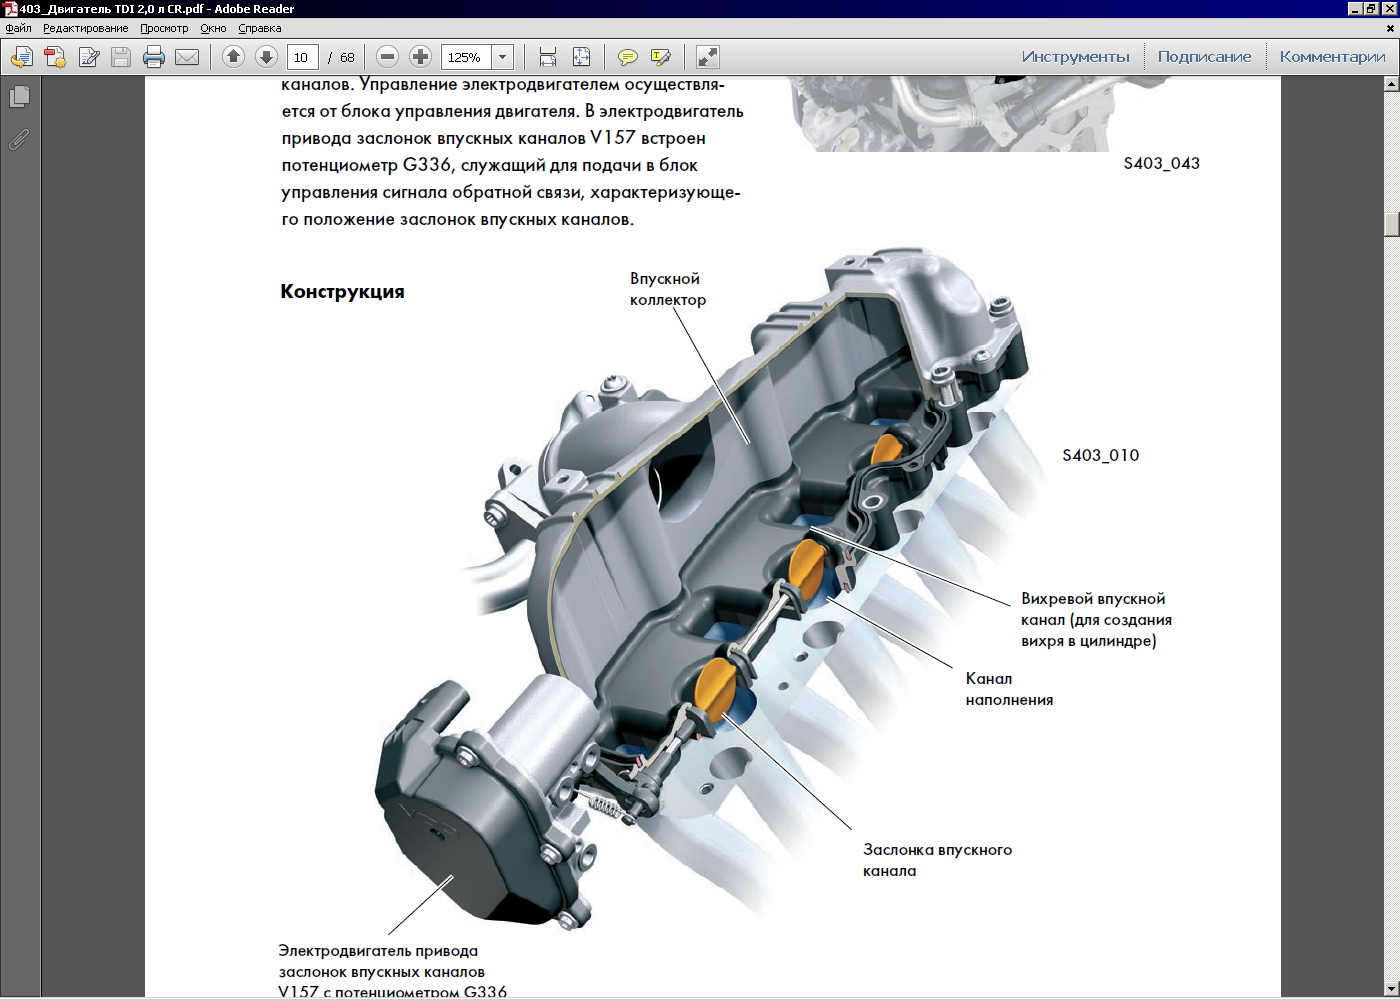
Task: Click the Fit width scrolling mode icon
Action: [548, 57]
